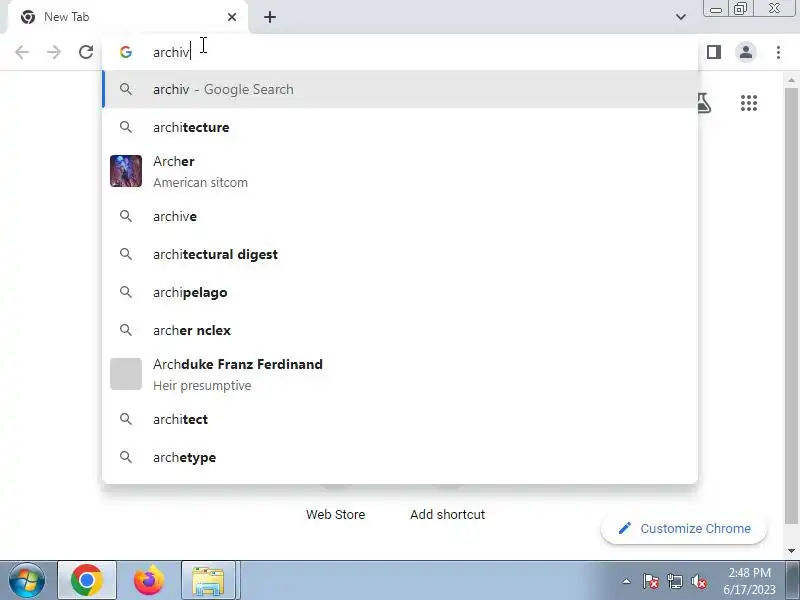Show hidden system tray icons

point(627,581)
